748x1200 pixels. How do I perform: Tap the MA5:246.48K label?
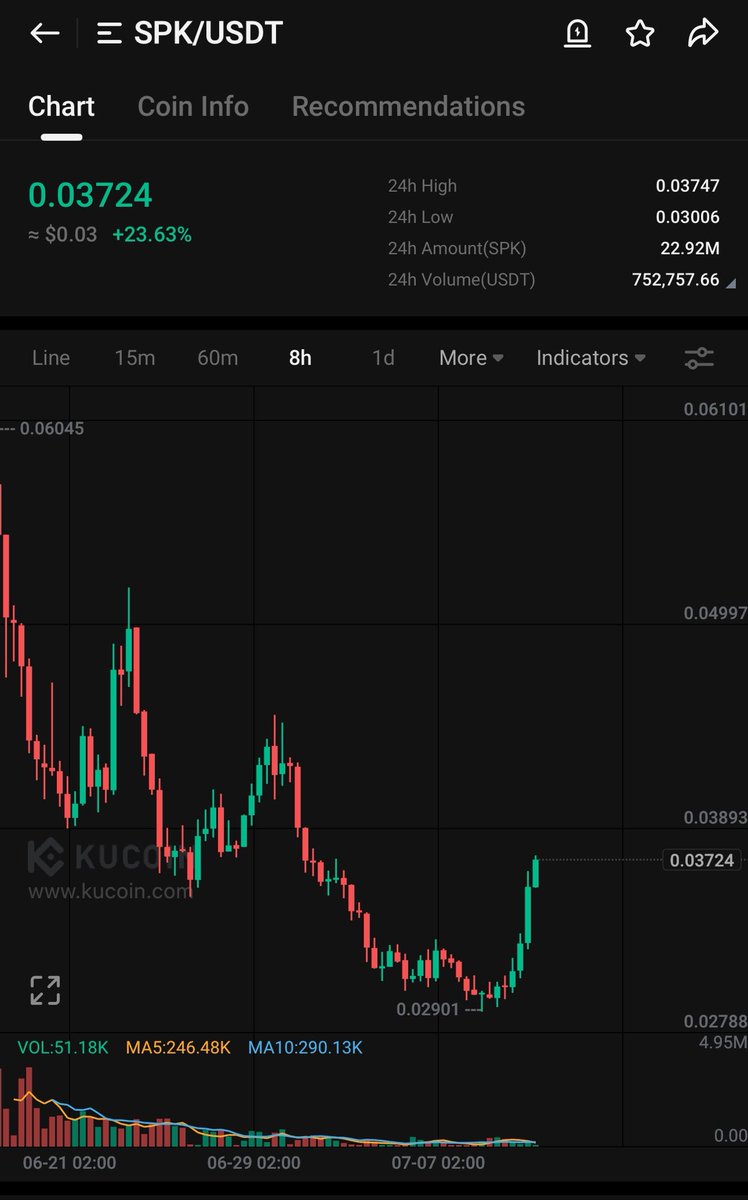pyautogui.click(x=178, y=1048)
